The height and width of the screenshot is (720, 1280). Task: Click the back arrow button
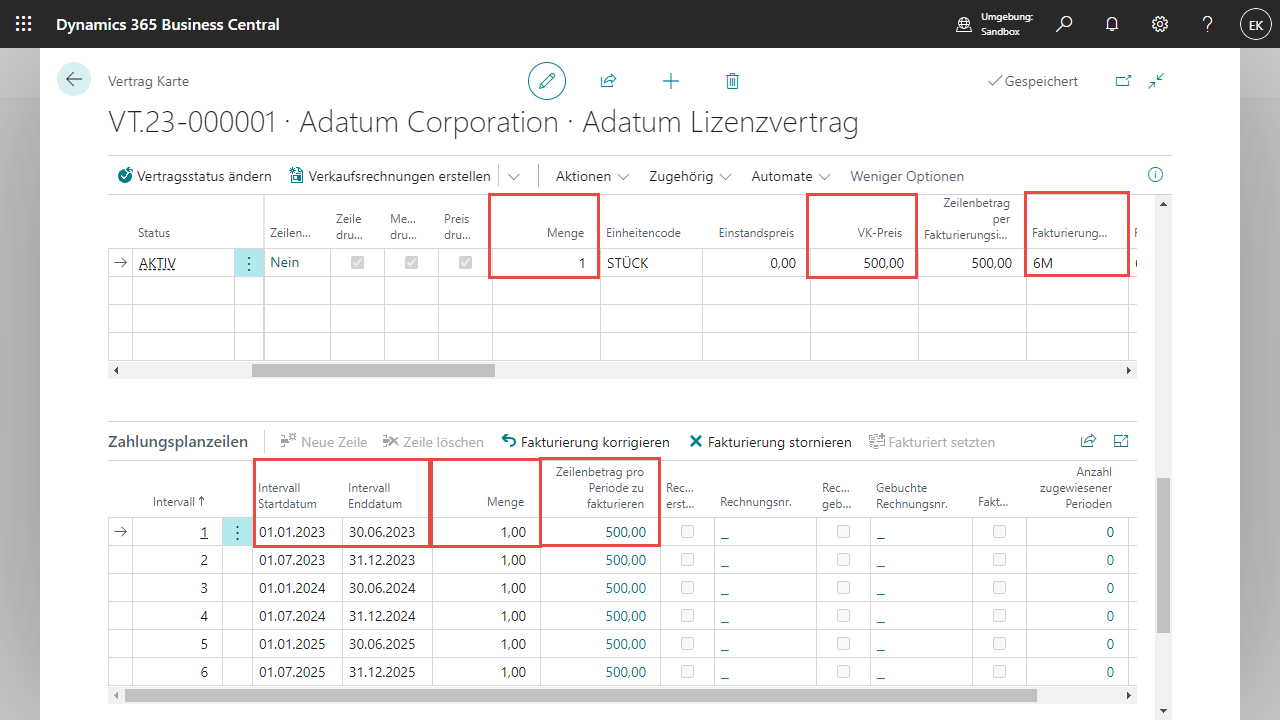[74, 79]
